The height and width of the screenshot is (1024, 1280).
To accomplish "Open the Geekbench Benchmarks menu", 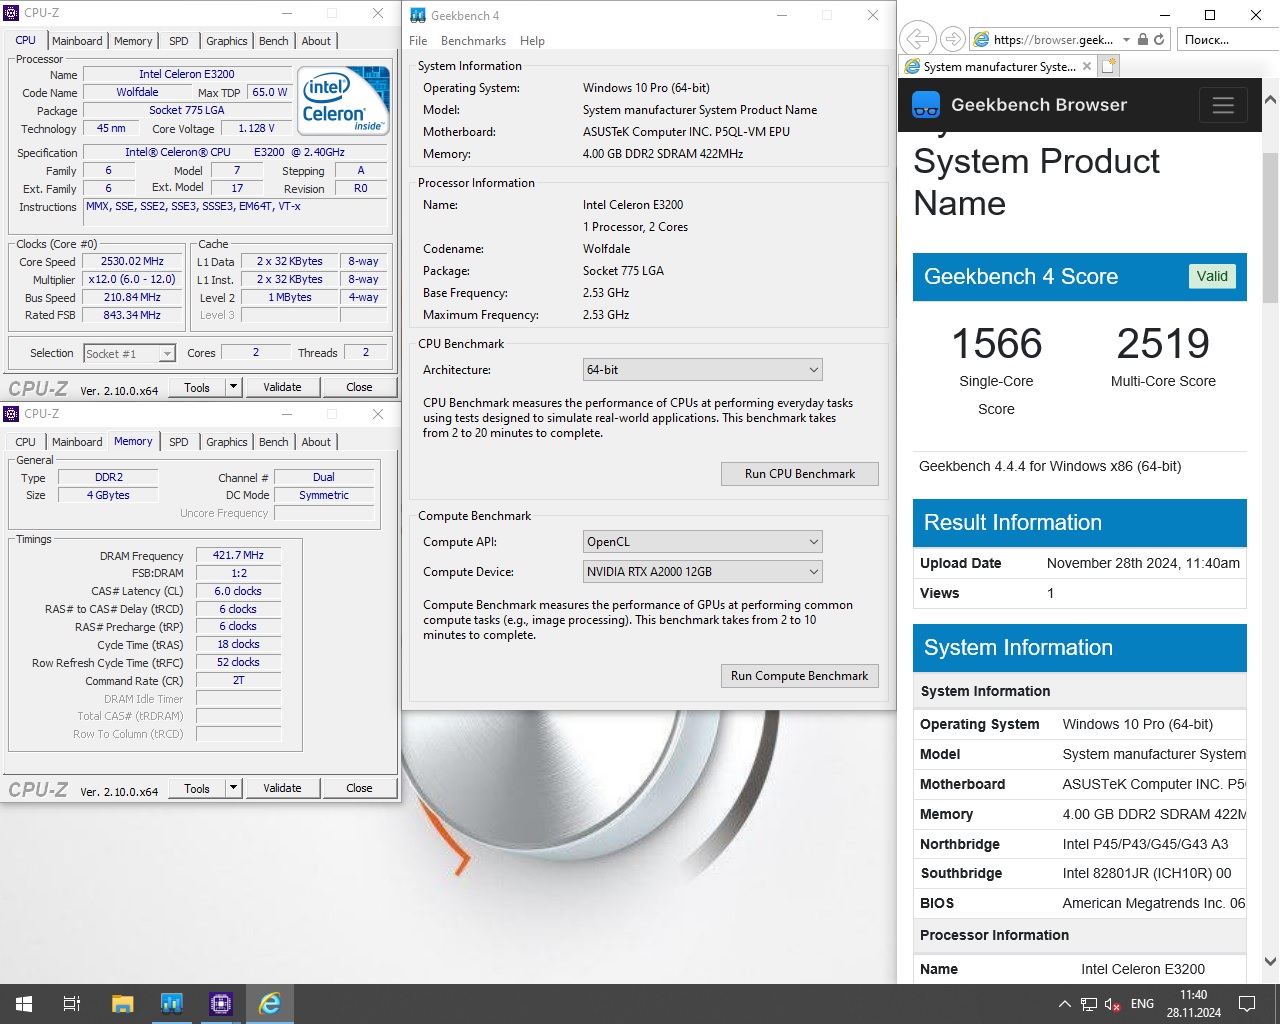I will tap(473, 41).
